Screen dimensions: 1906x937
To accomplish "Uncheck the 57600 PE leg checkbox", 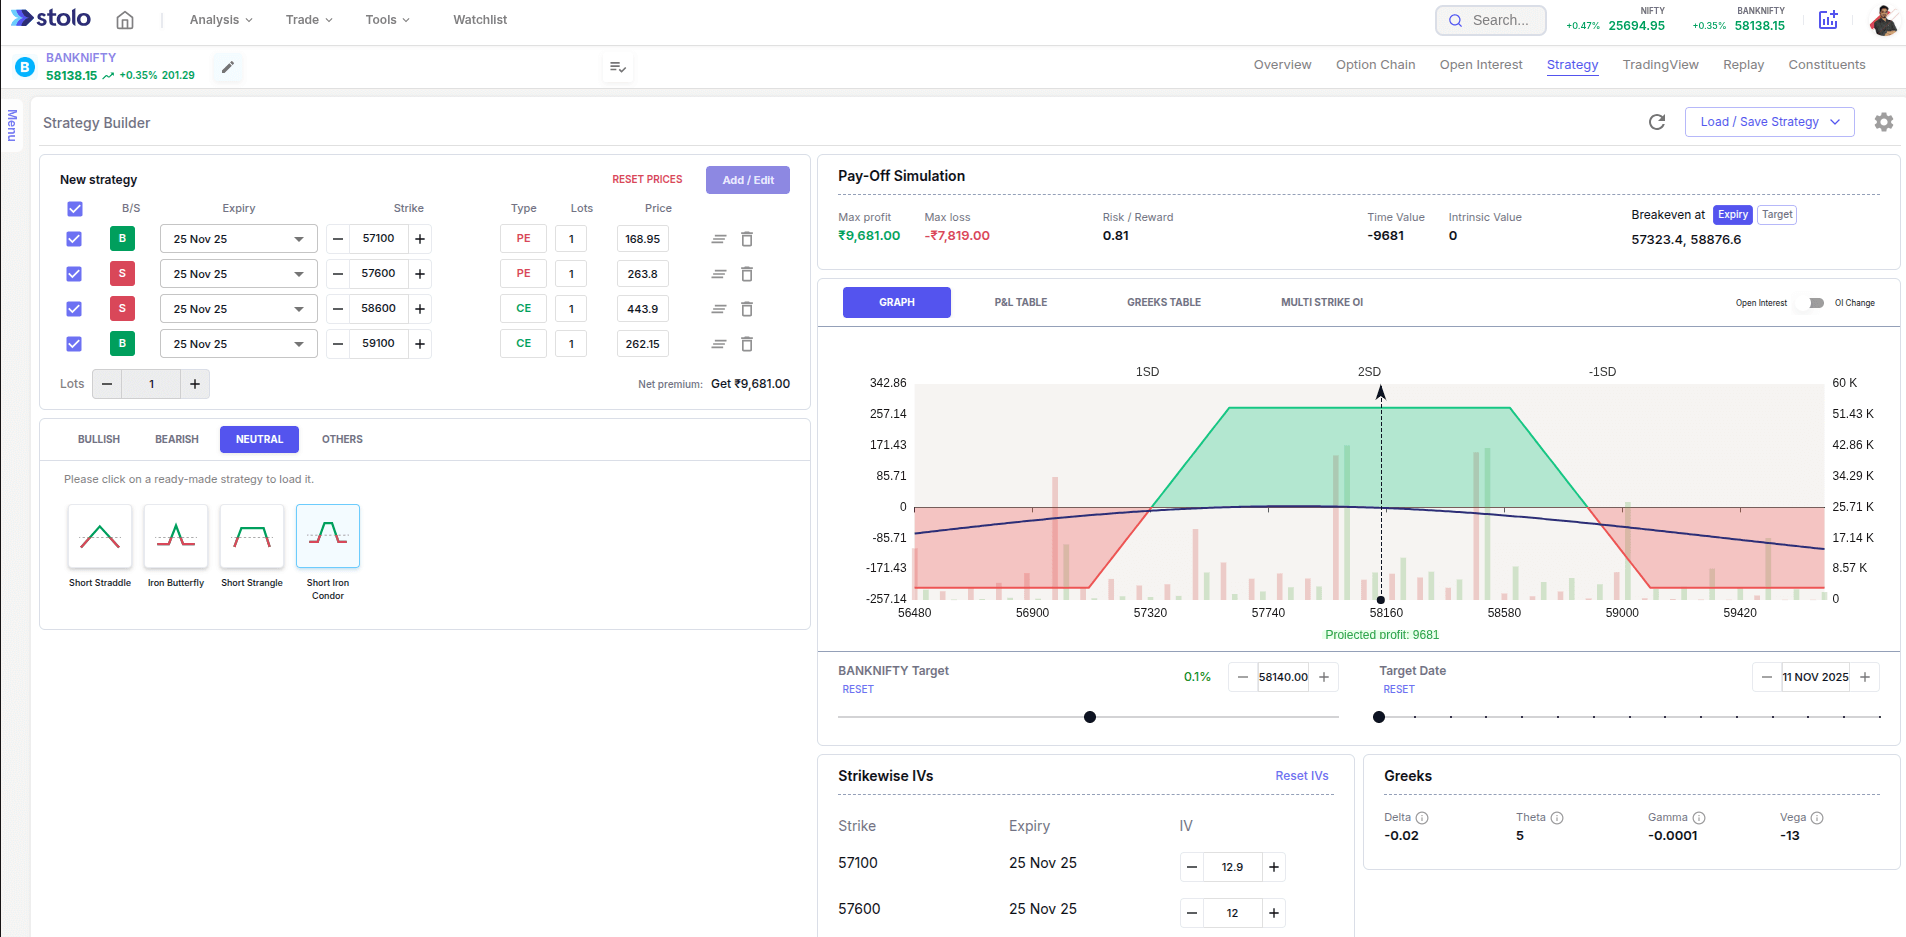I will (x=74, y=274).
